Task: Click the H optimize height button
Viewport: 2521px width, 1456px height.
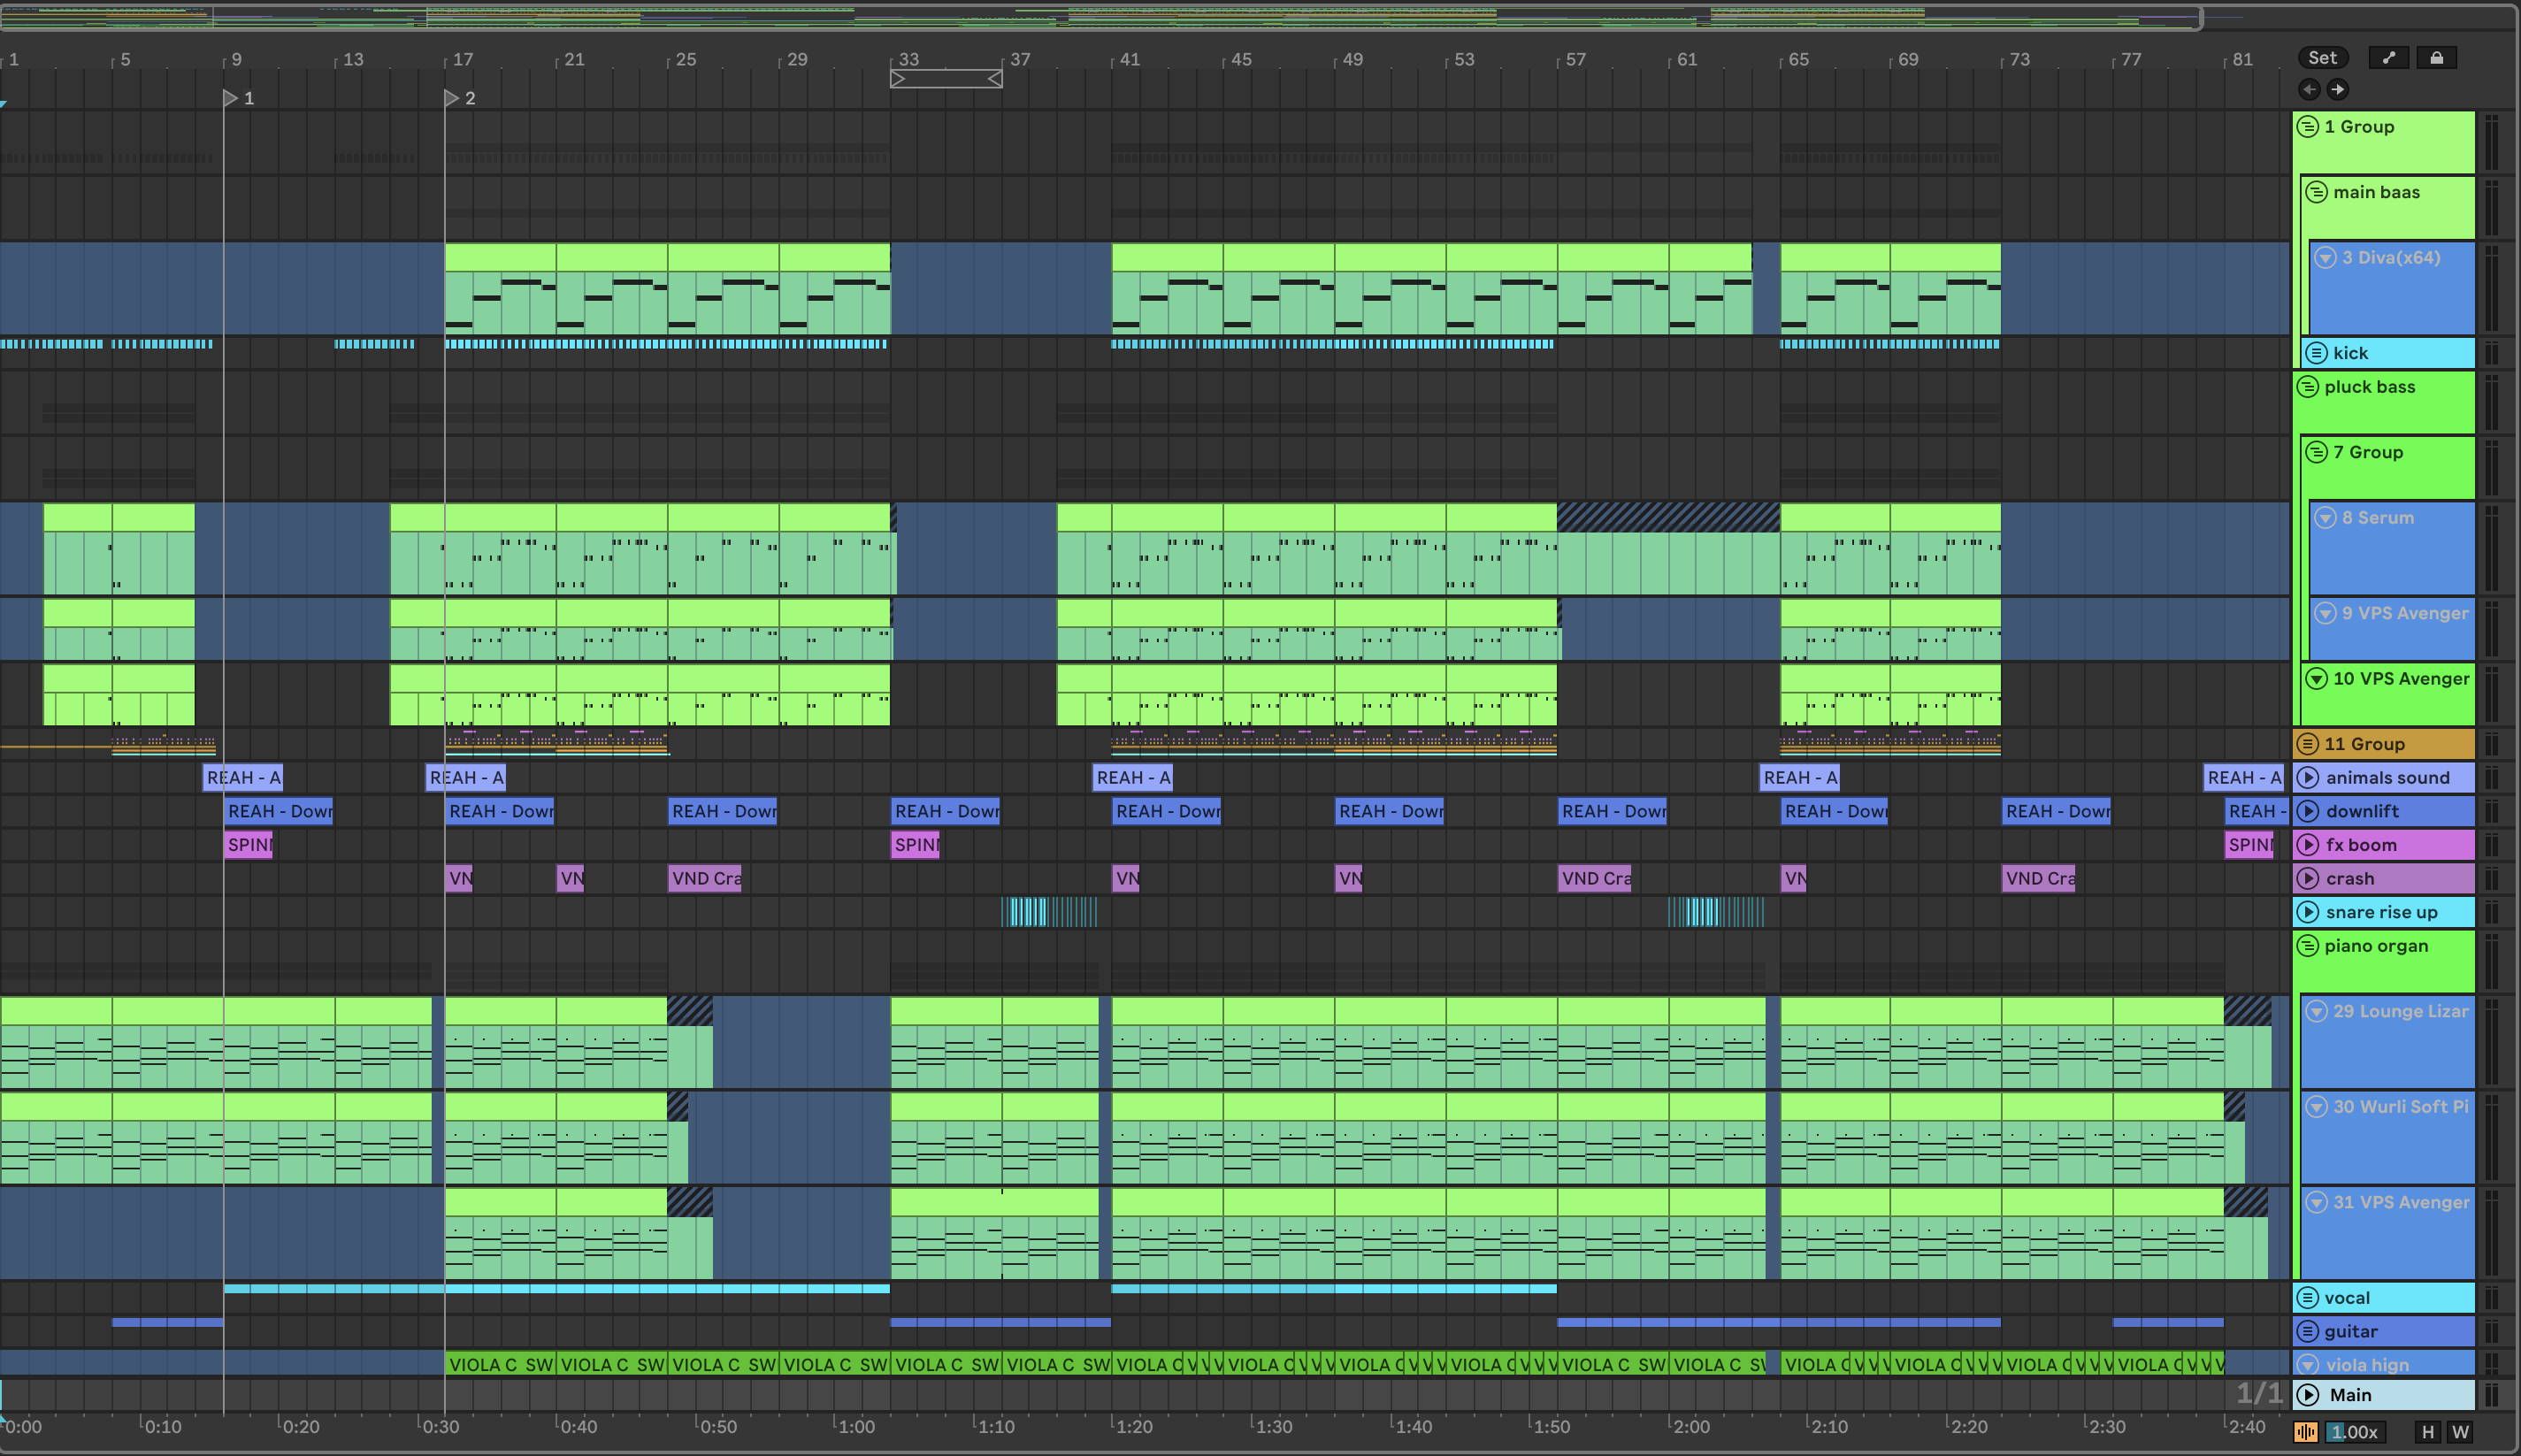Action: tap(2427, 1432)
